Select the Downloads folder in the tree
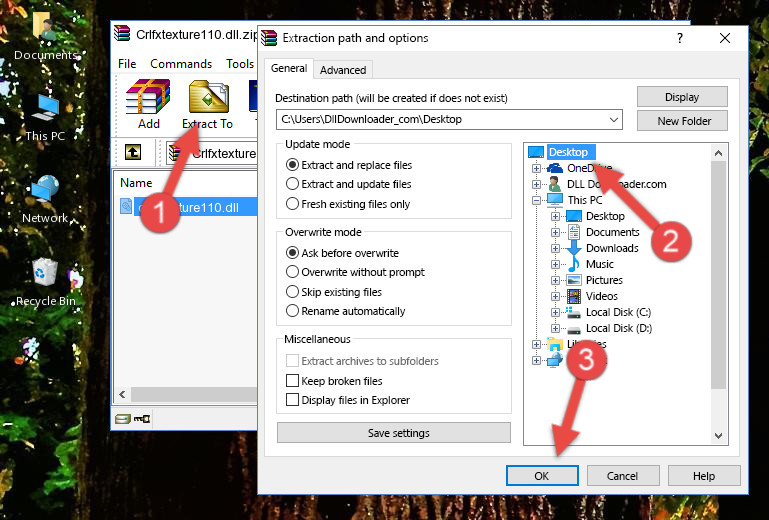769x520 pixels. [612, 248]
